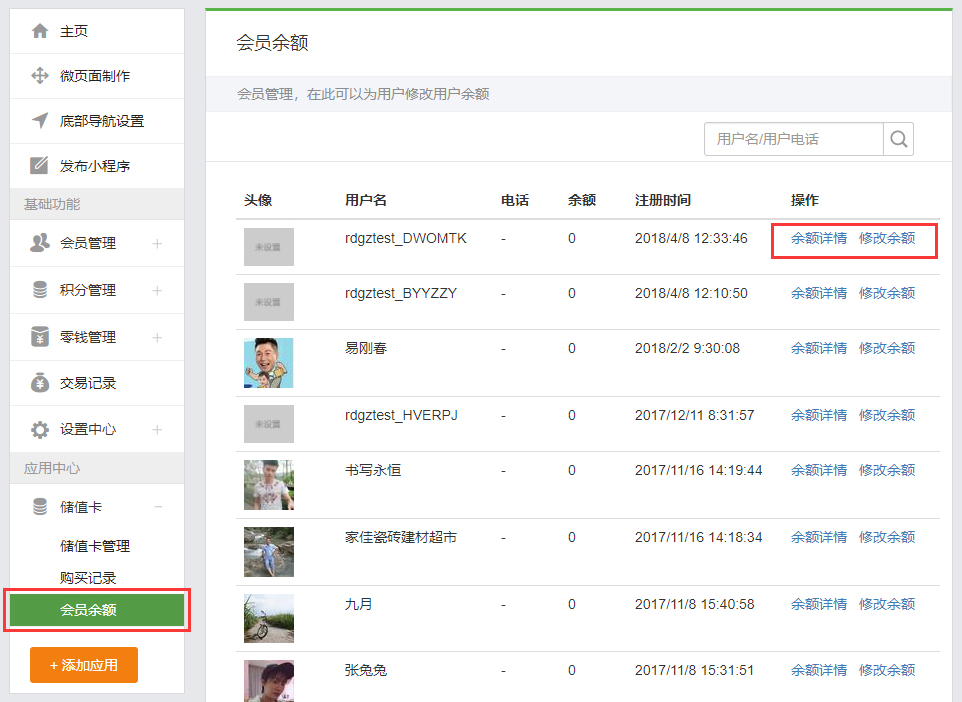The height and width of the screenshot is (702, 962).
Task: Click the yen wallet icon for 零钱管理
Action: point(40,337)
